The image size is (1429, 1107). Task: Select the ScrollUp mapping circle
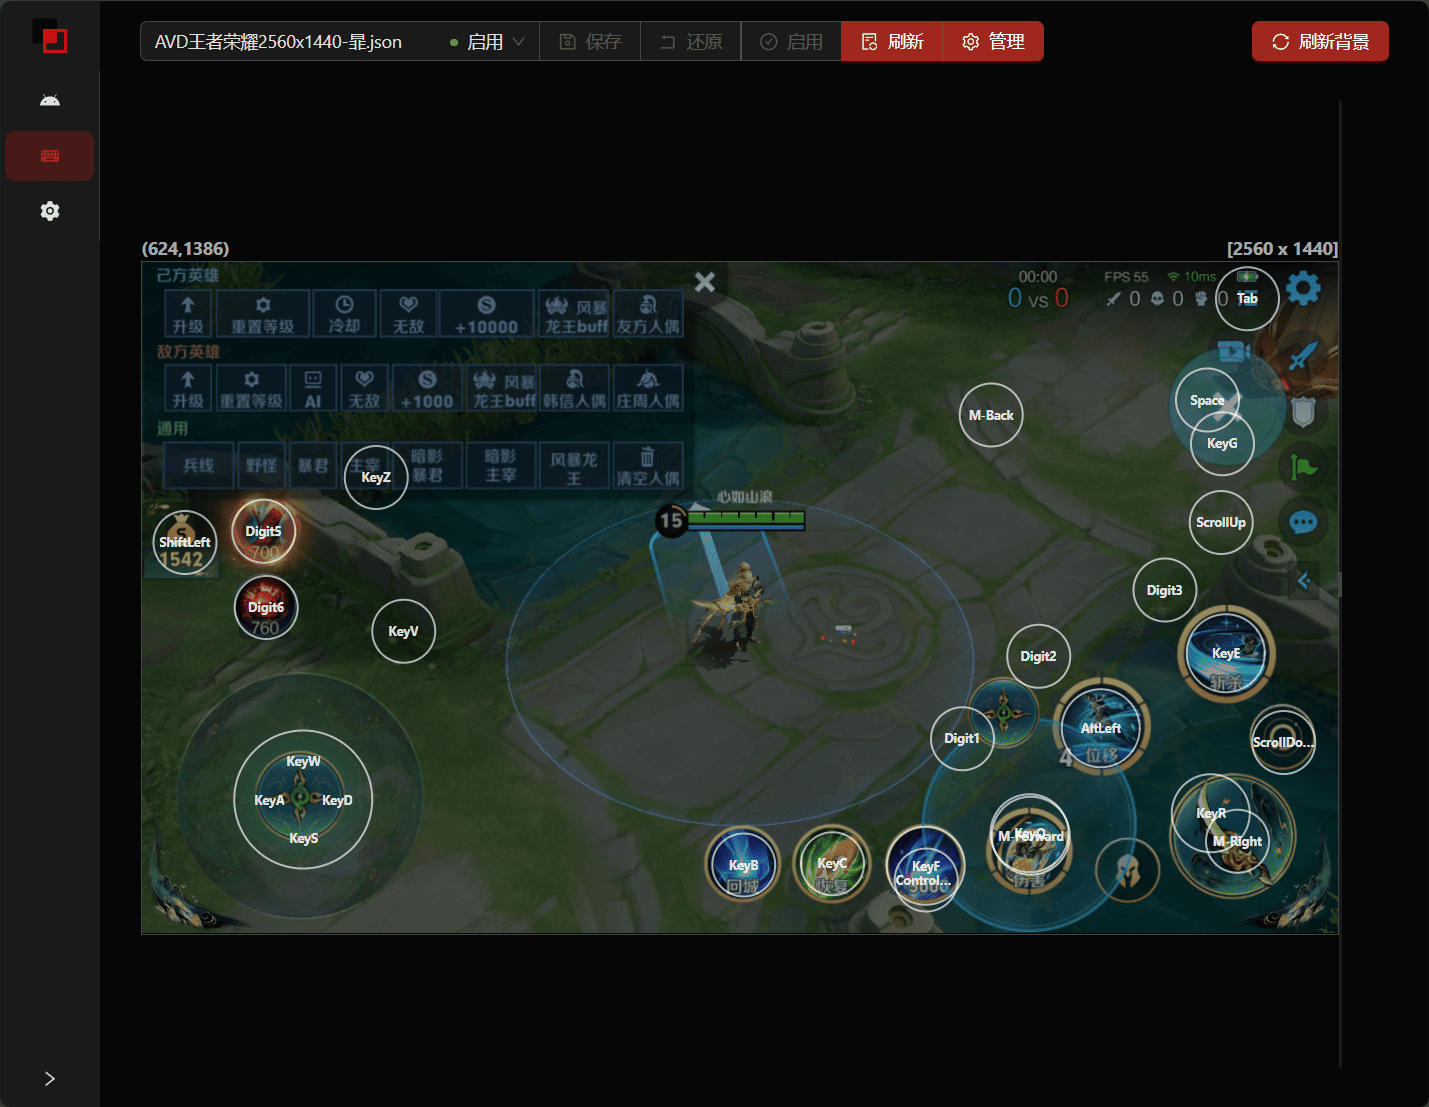(x=1221, y=522)
